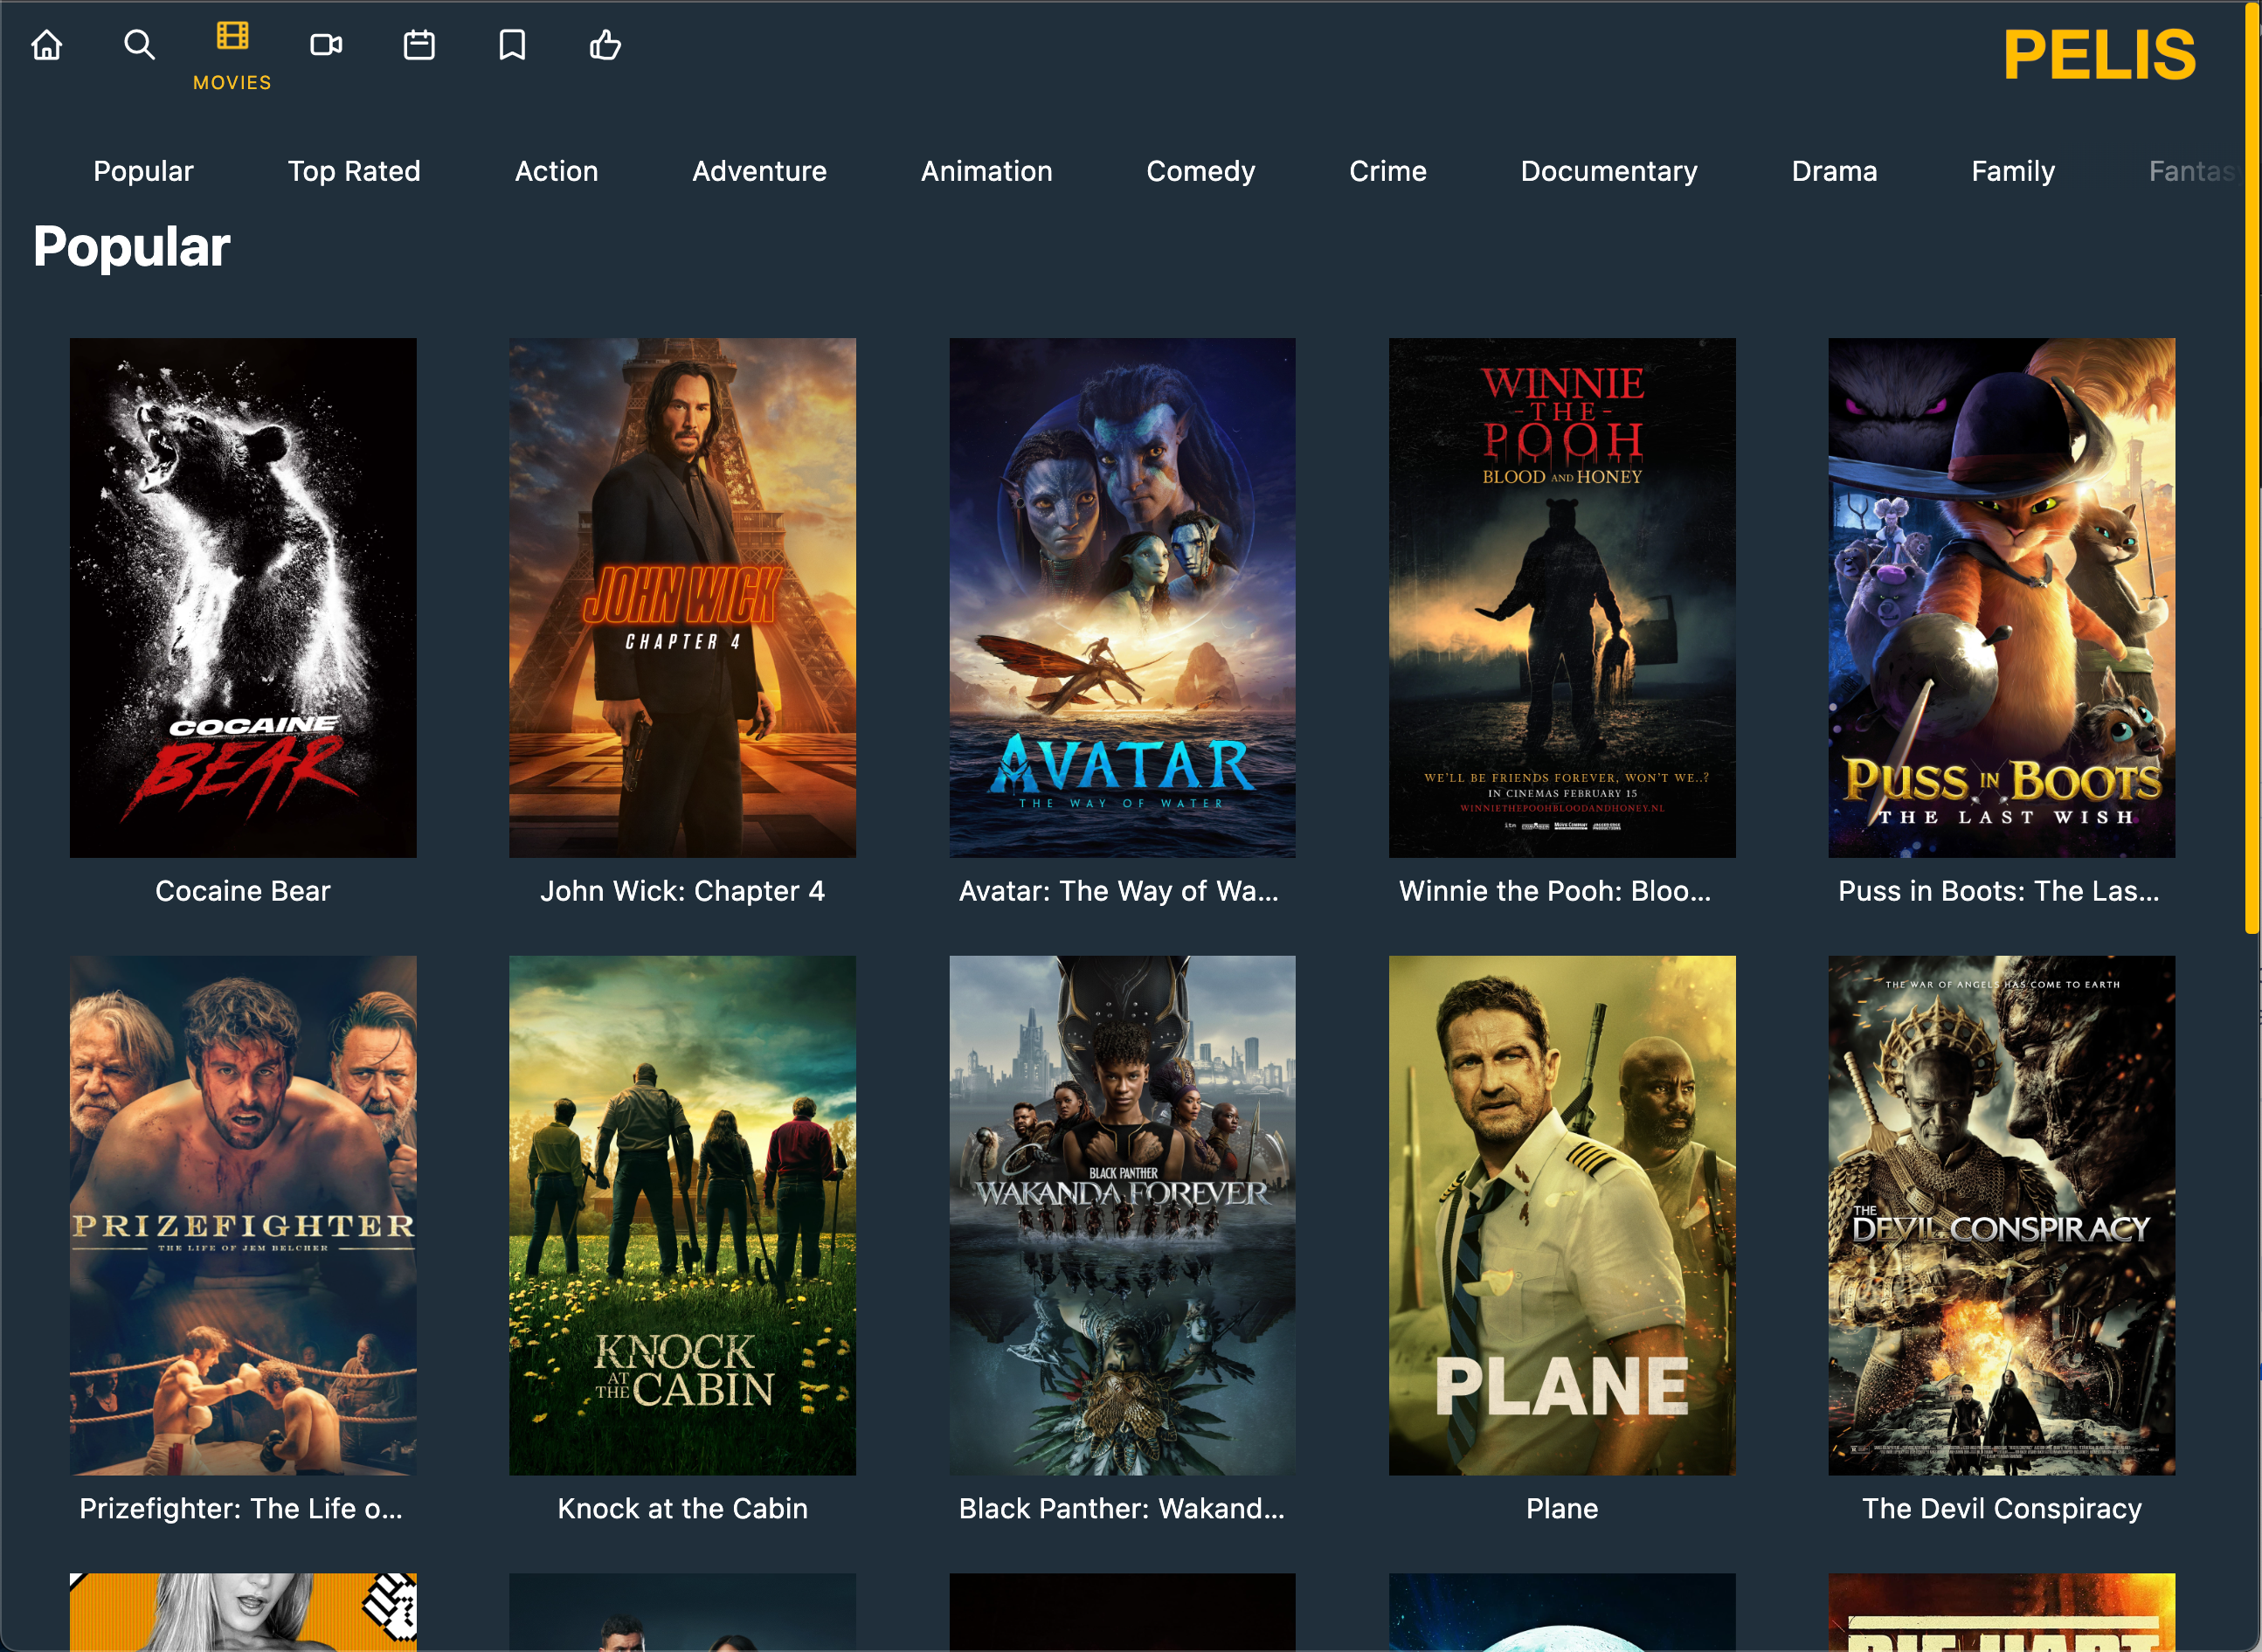The width and height of the screenshot is (2262, 1652).
Task: Open the Winnie the Pooh poster
Action: (x=1562, y=597)
